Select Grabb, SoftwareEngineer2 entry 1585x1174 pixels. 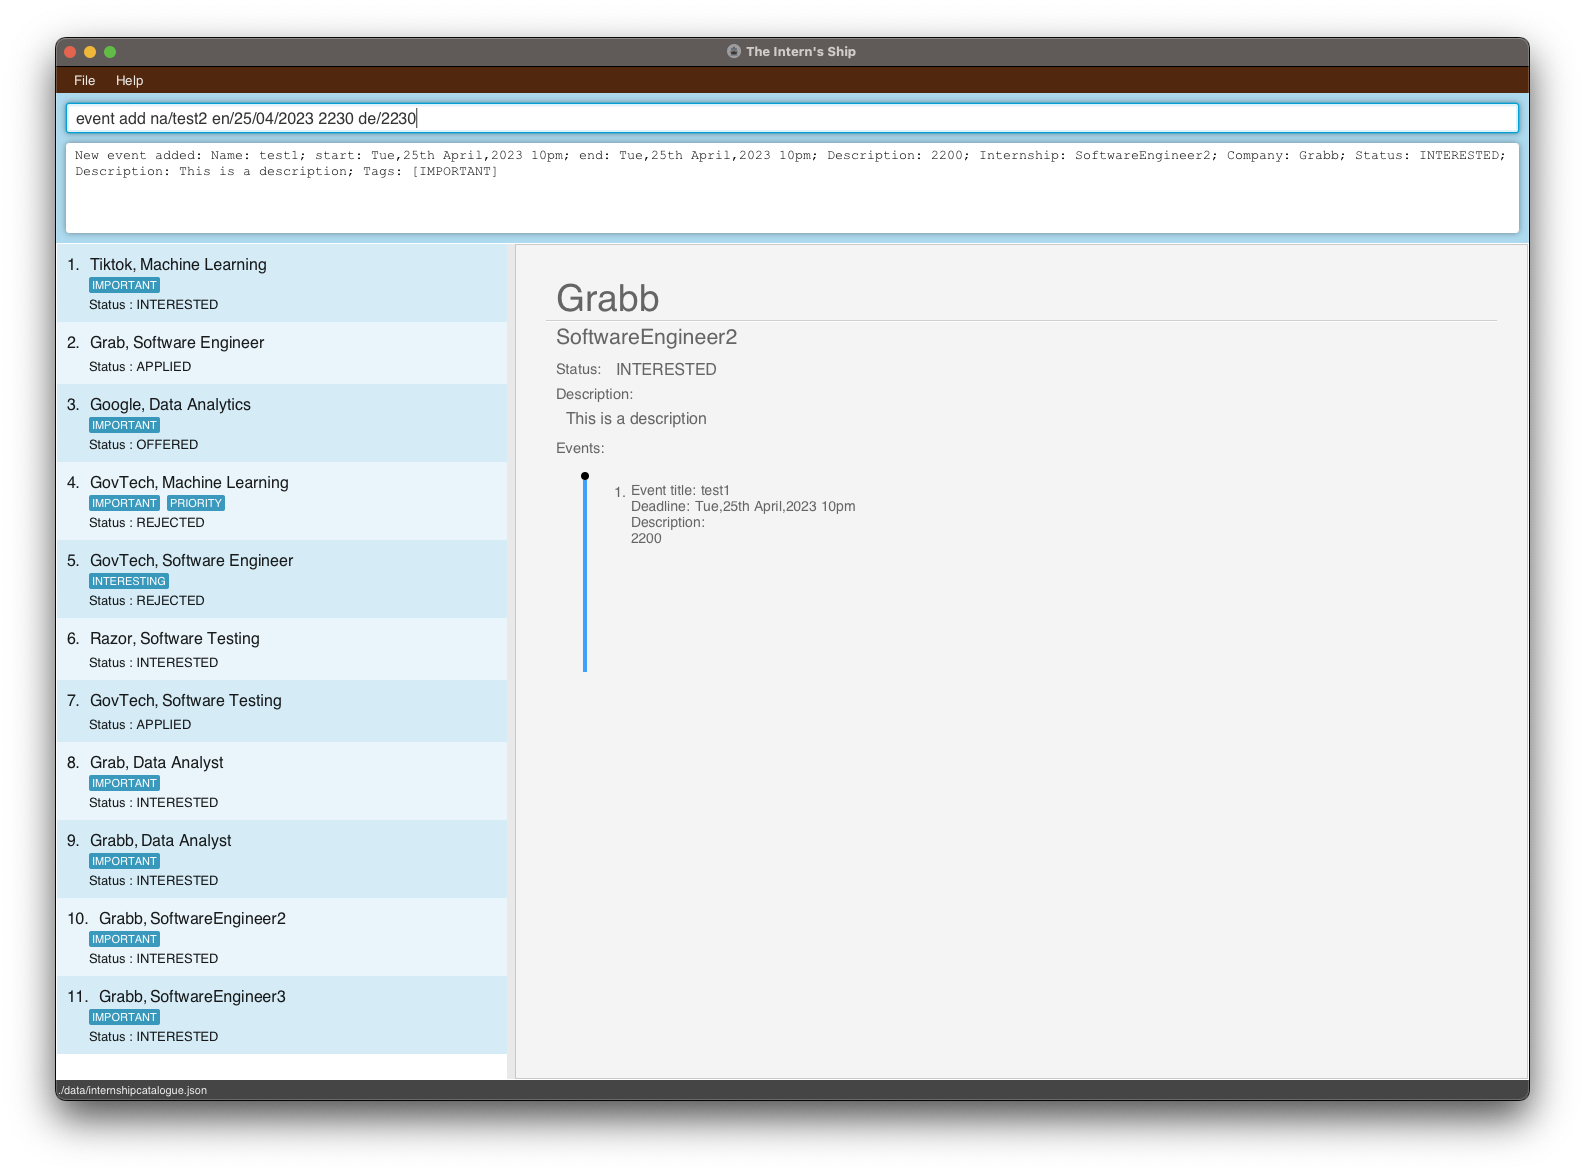pyautogui.click(x=282, y=937)
